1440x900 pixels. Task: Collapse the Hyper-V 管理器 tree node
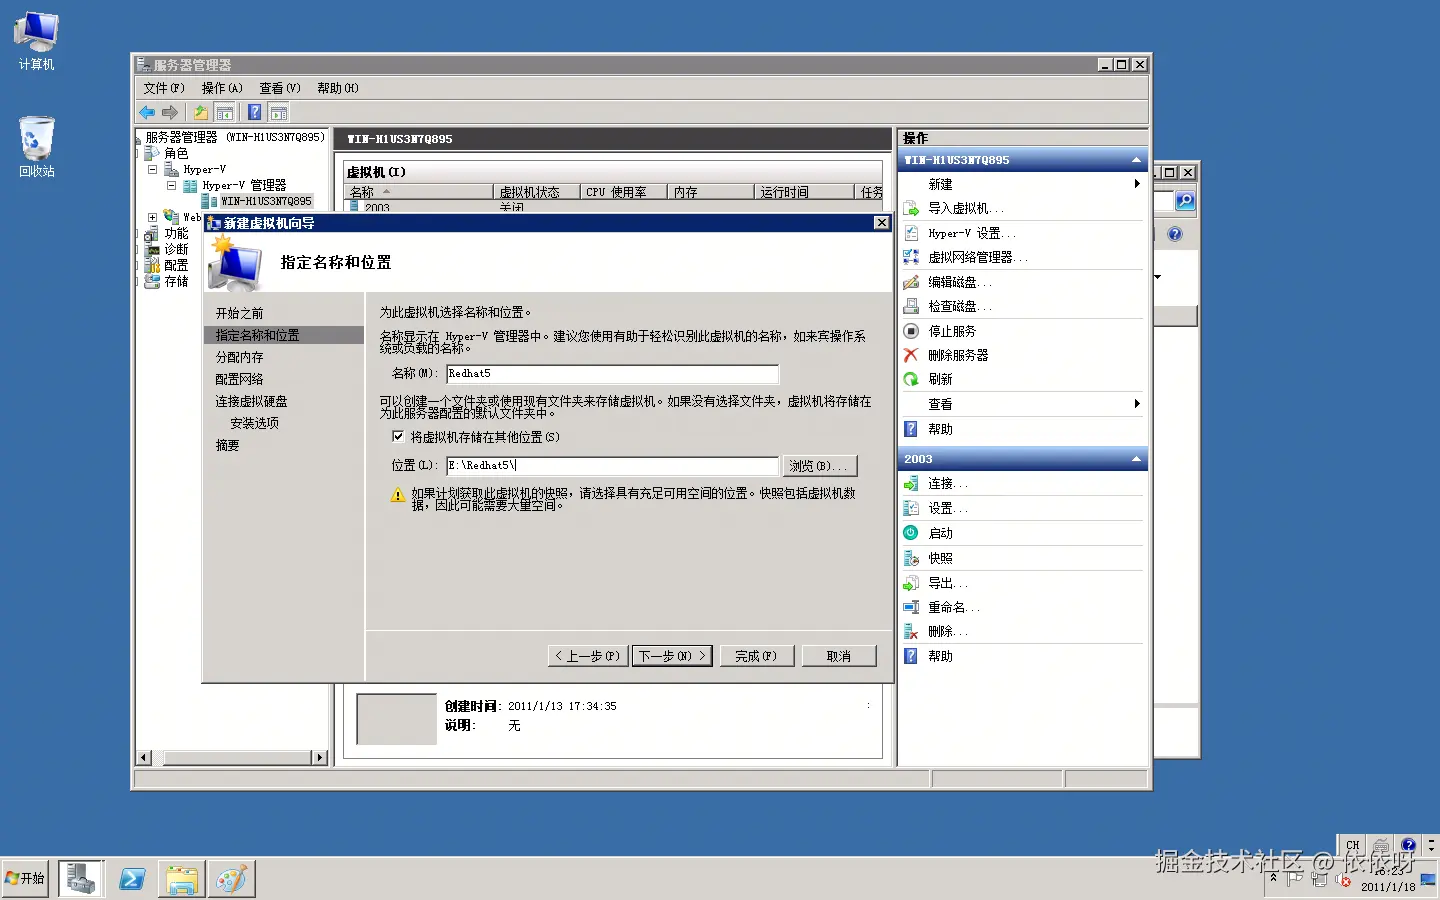pos(171,185)
